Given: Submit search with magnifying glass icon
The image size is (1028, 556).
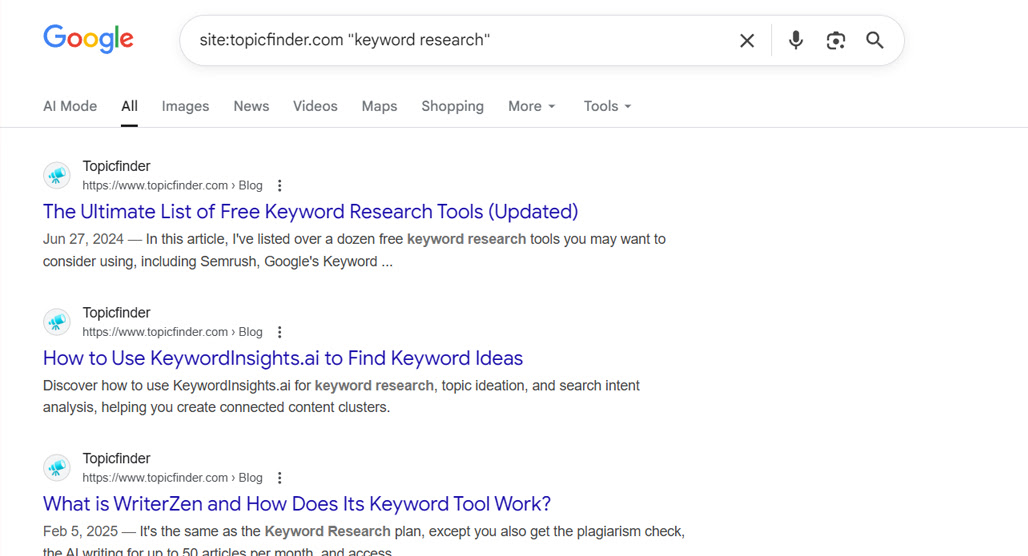Looking at the screenshot, I should click(875, 40).
